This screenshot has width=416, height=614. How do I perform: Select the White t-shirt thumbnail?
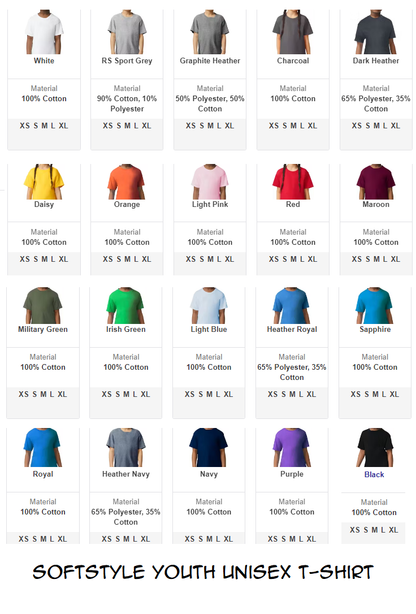(x=44, y=32)
